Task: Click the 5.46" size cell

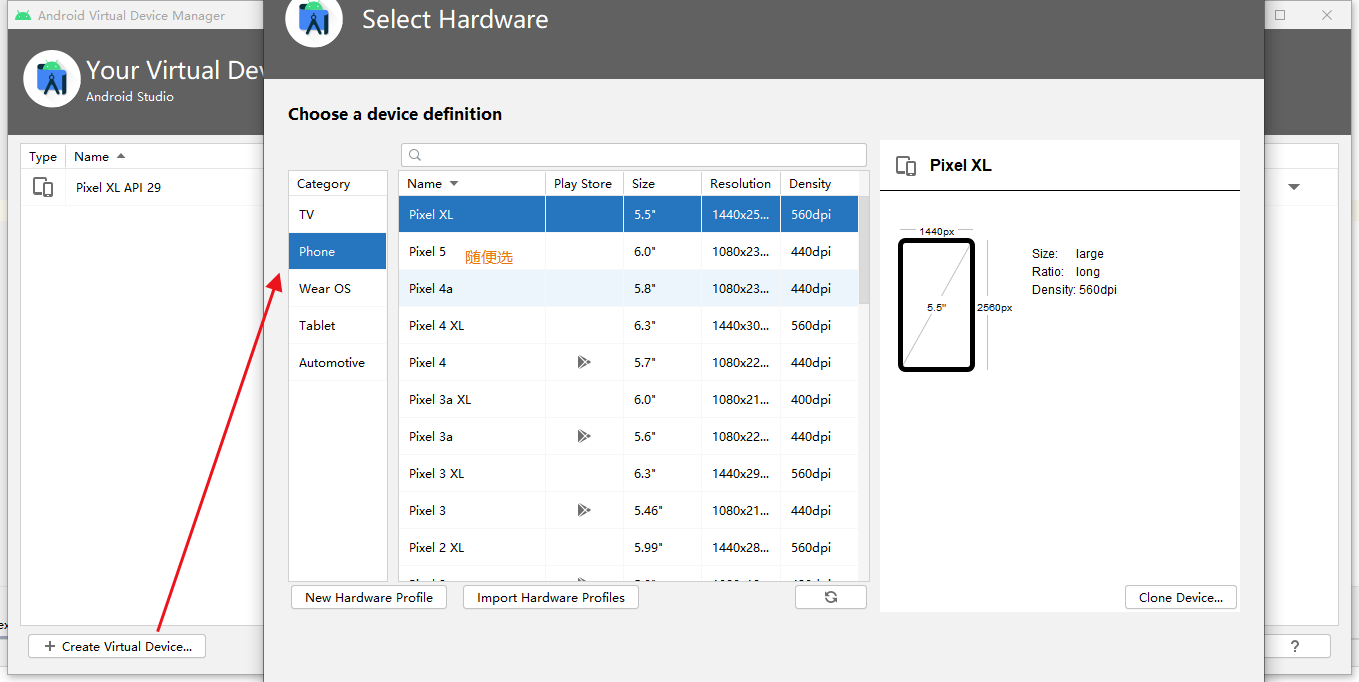Action: [662, 510]
